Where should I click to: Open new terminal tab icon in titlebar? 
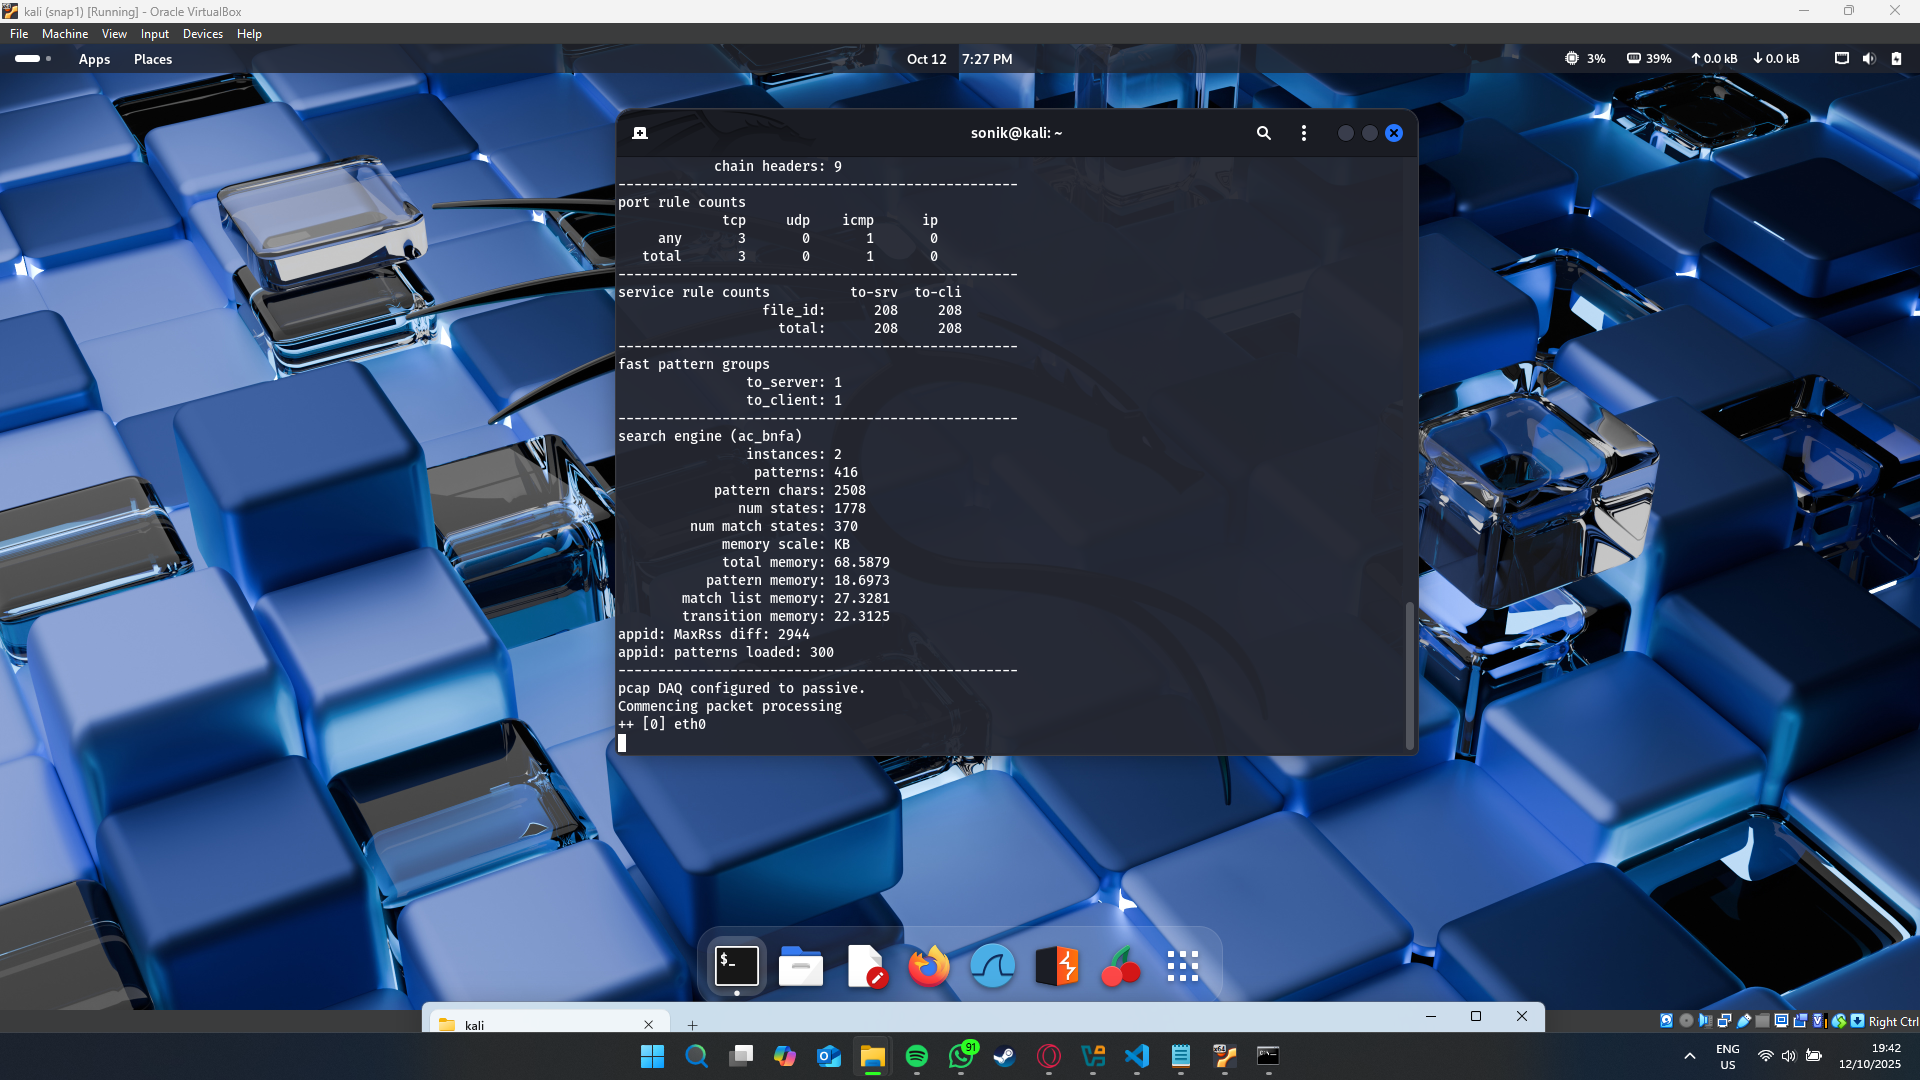pos(640,133)
